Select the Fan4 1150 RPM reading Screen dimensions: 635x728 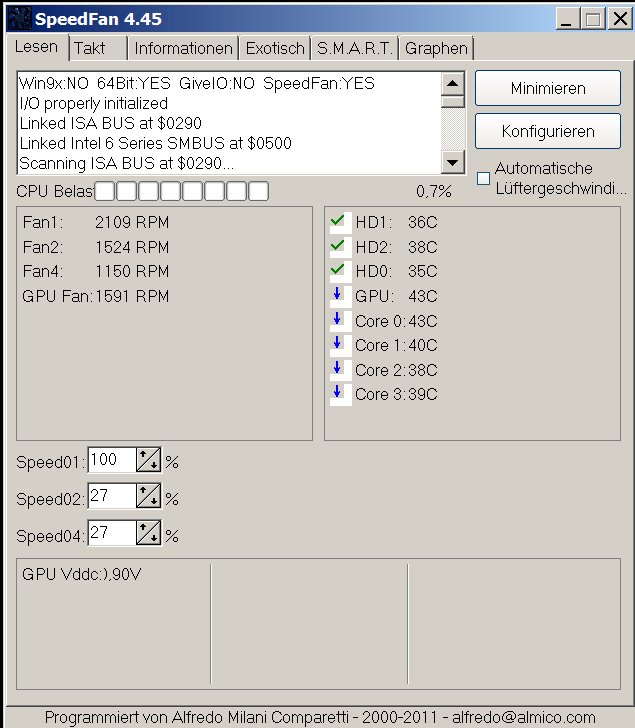[96, 271]
